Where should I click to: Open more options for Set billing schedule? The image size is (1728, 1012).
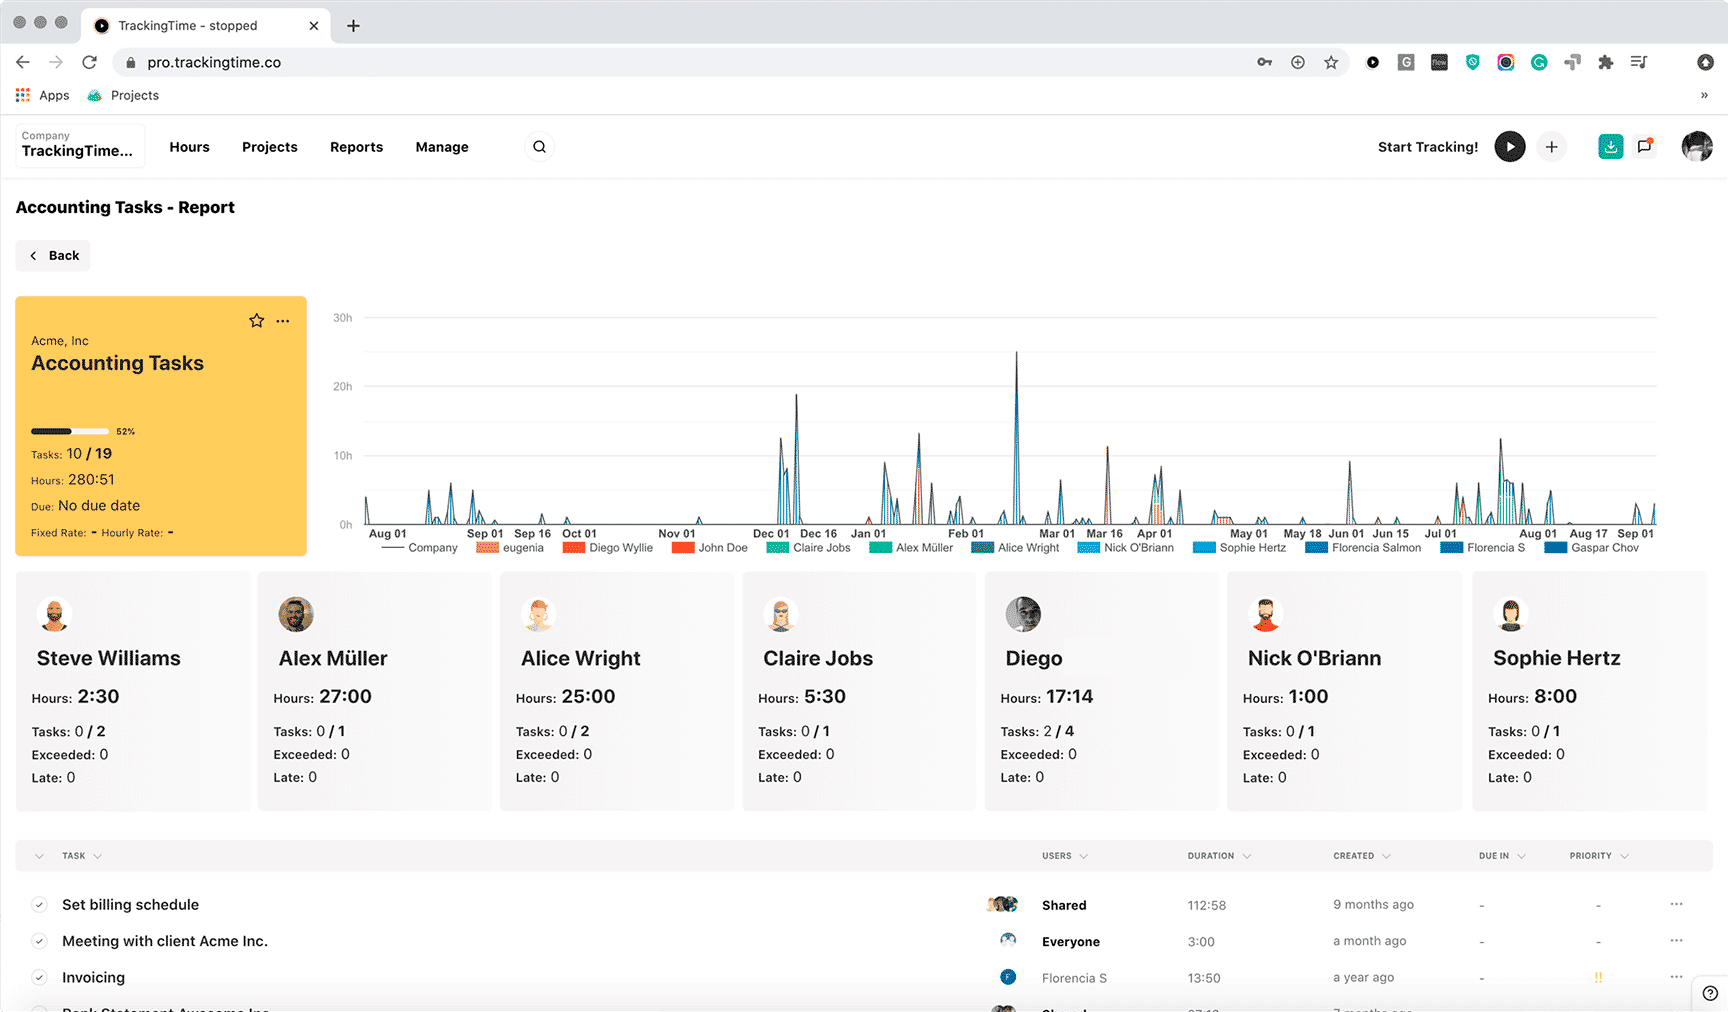coord(1676,904)
